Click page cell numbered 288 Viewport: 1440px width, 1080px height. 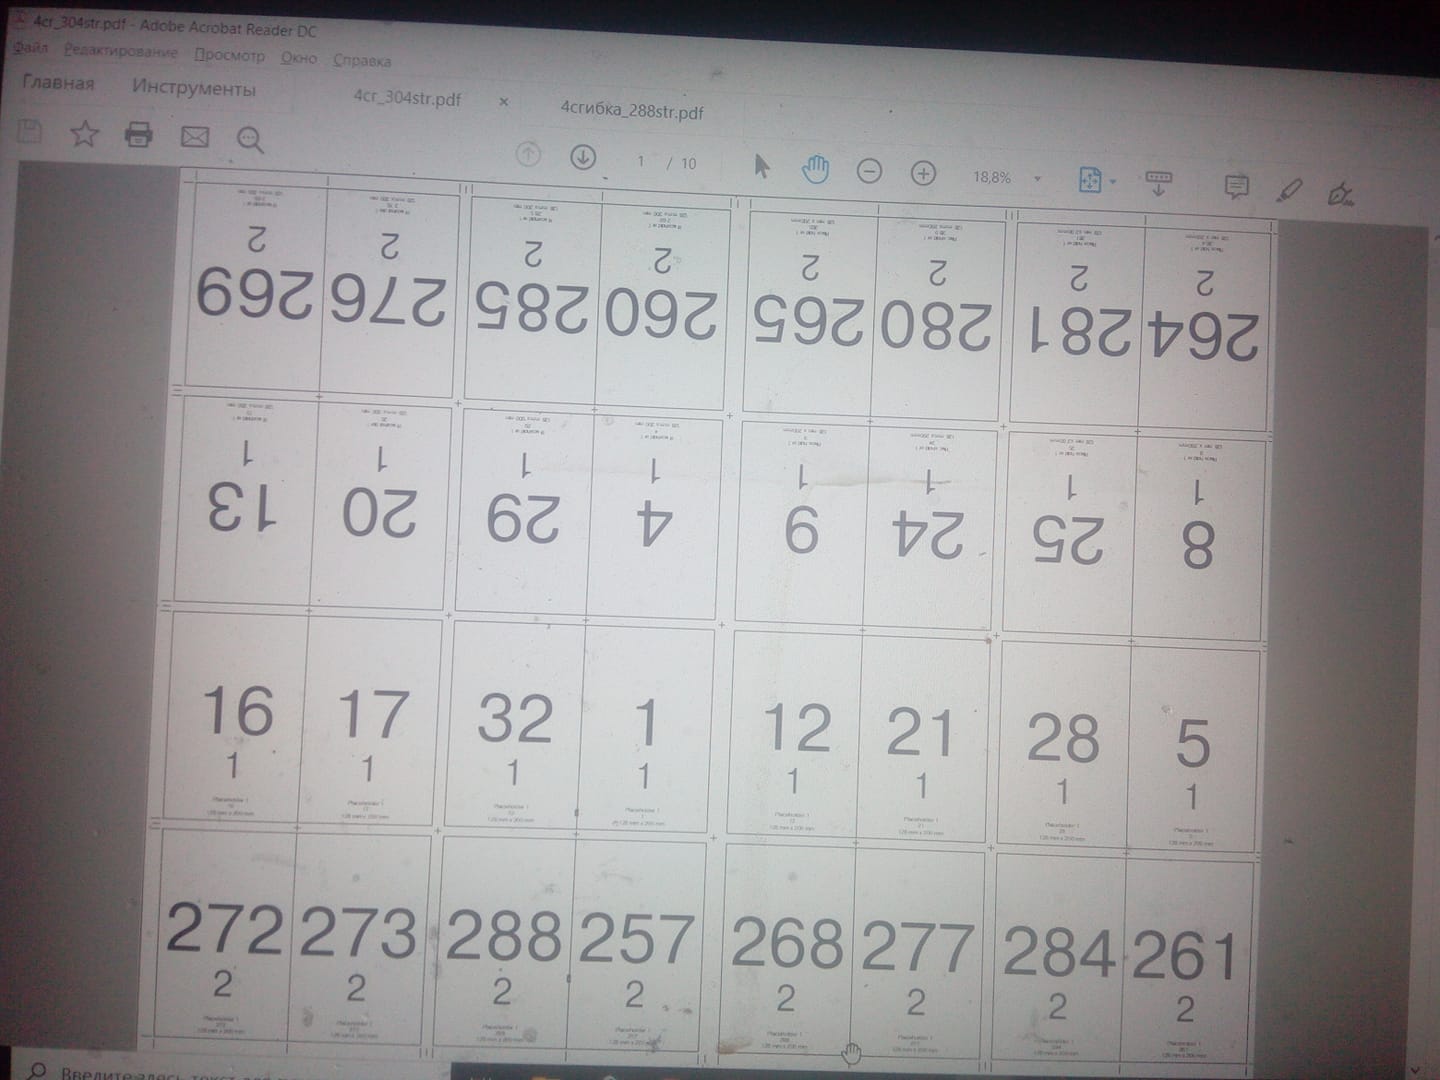click(503, 945)
